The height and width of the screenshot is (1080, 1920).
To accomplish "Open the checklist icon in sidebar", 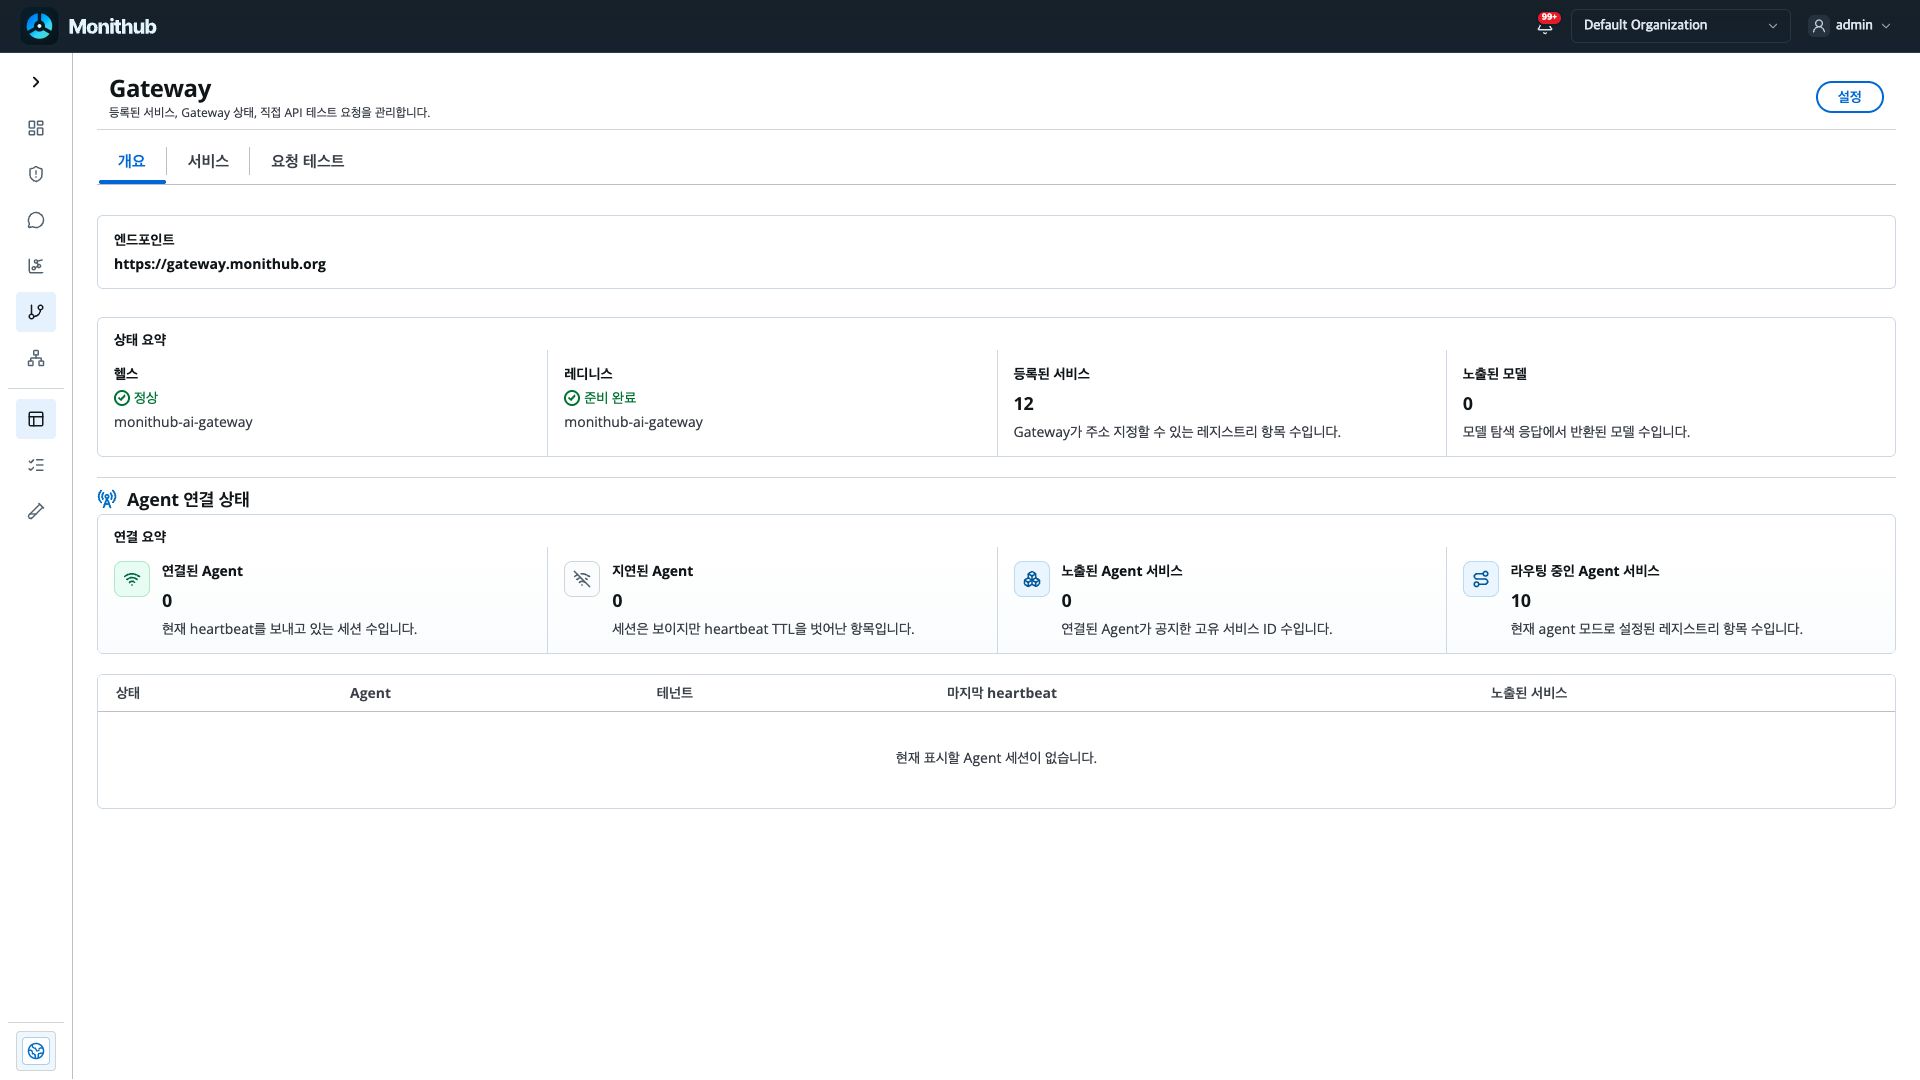I will coord(36,465).
